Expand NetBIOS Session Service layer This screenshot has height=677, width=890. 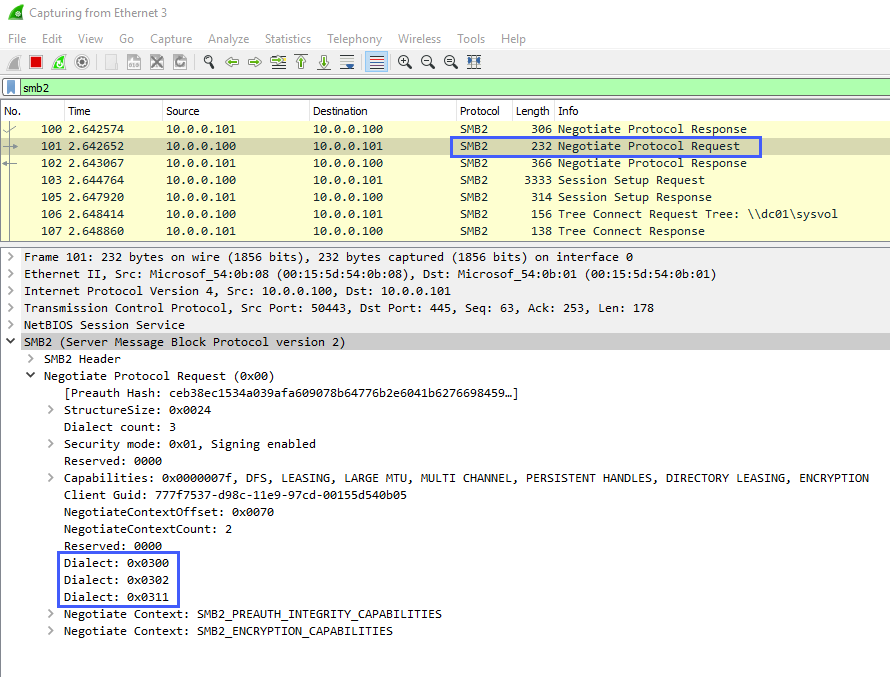click(x=10, y=325)
